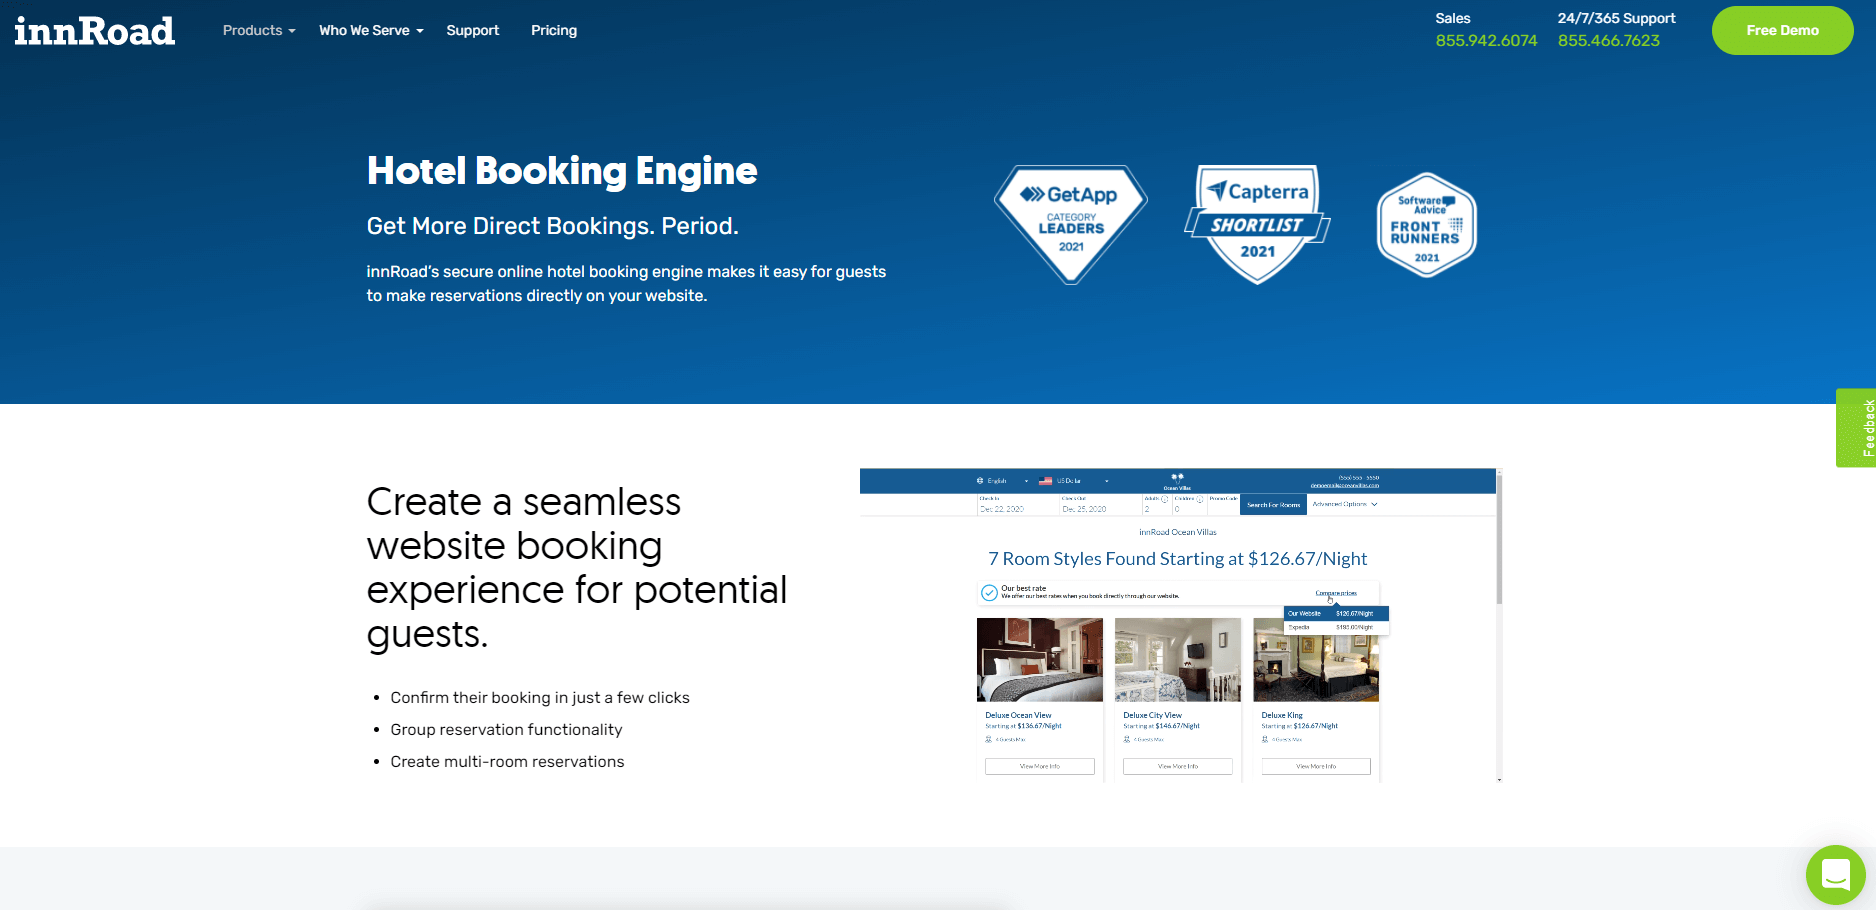
Task: Click '7 Room Styles Found' heading in preview
Action: point(1178,559)
